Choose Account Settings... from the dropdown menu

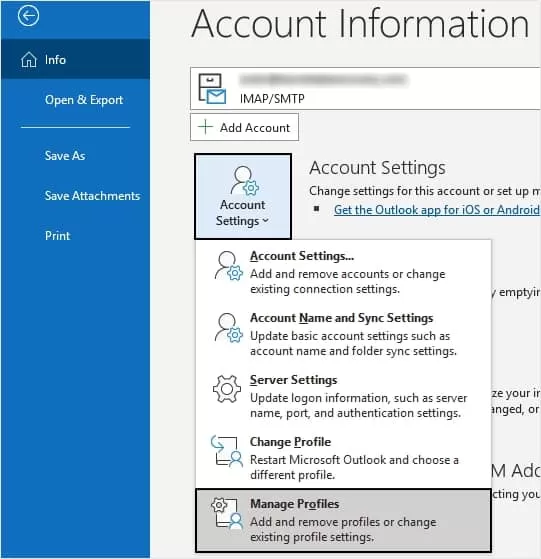344,272
